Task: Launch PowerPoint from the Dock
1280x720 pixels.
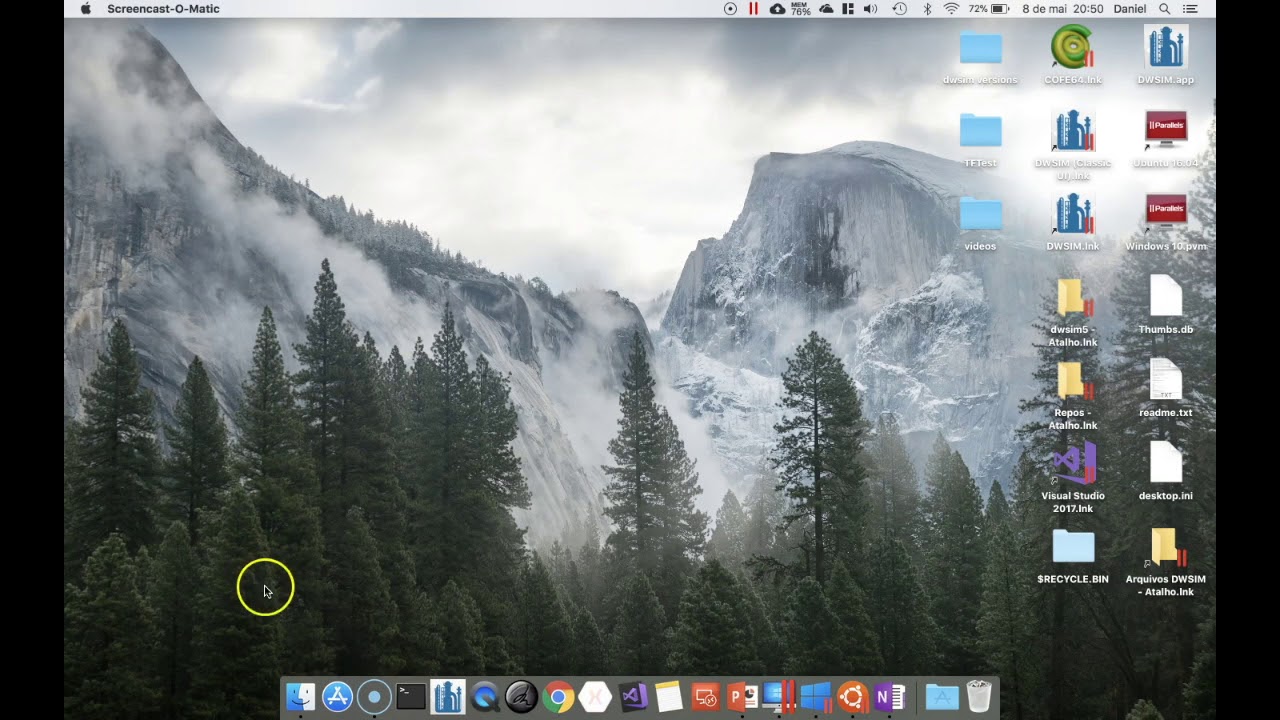Action: tap(743, 697)
